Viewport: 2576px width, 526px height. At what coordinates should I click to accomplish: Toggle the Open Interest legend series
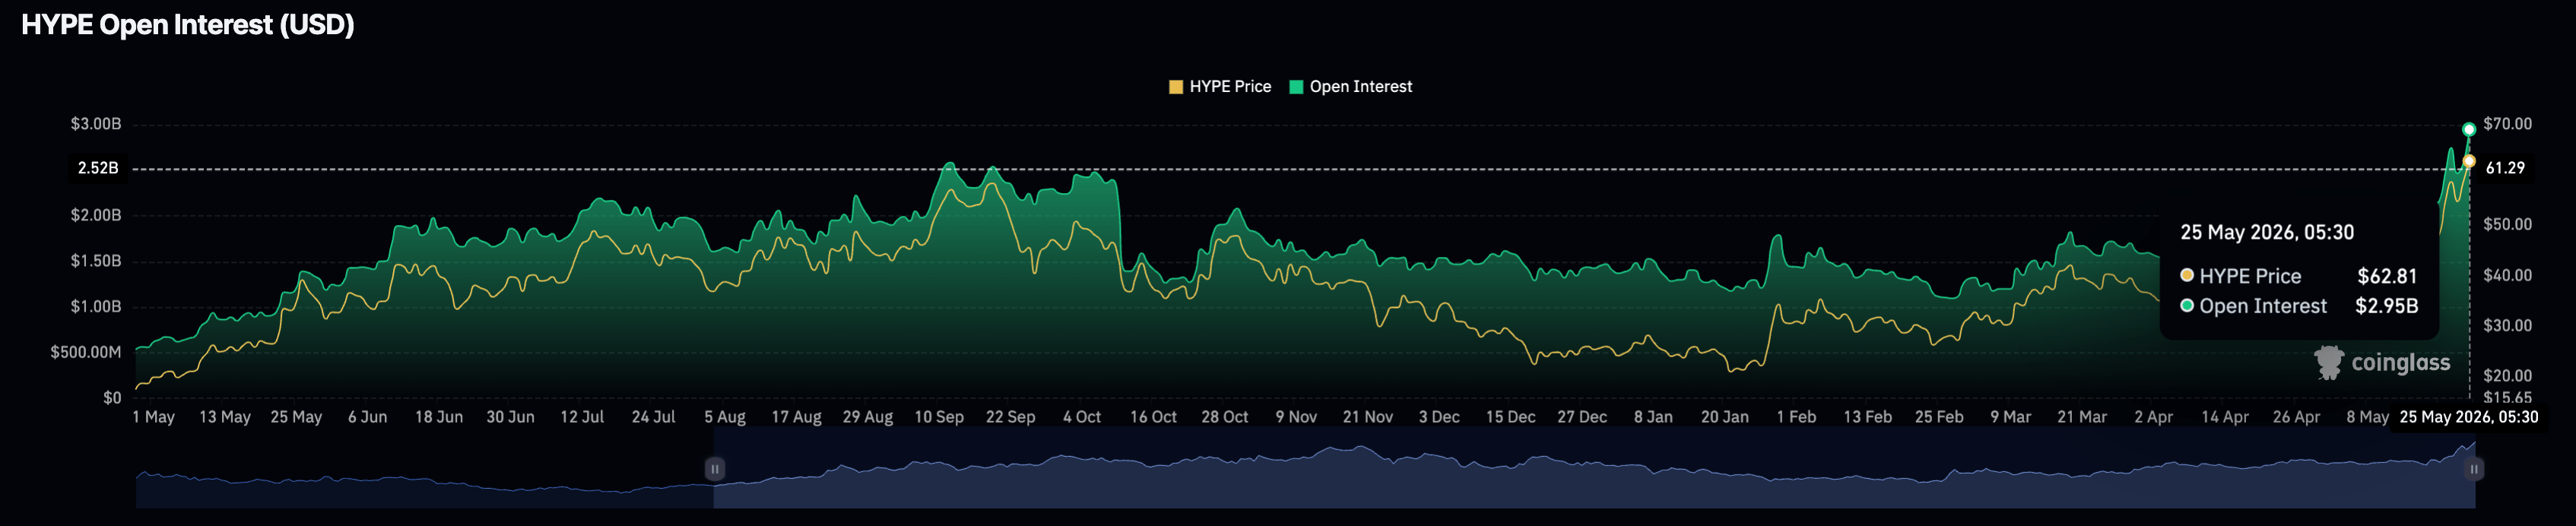pyautogui.click(x=1351, y=87)
